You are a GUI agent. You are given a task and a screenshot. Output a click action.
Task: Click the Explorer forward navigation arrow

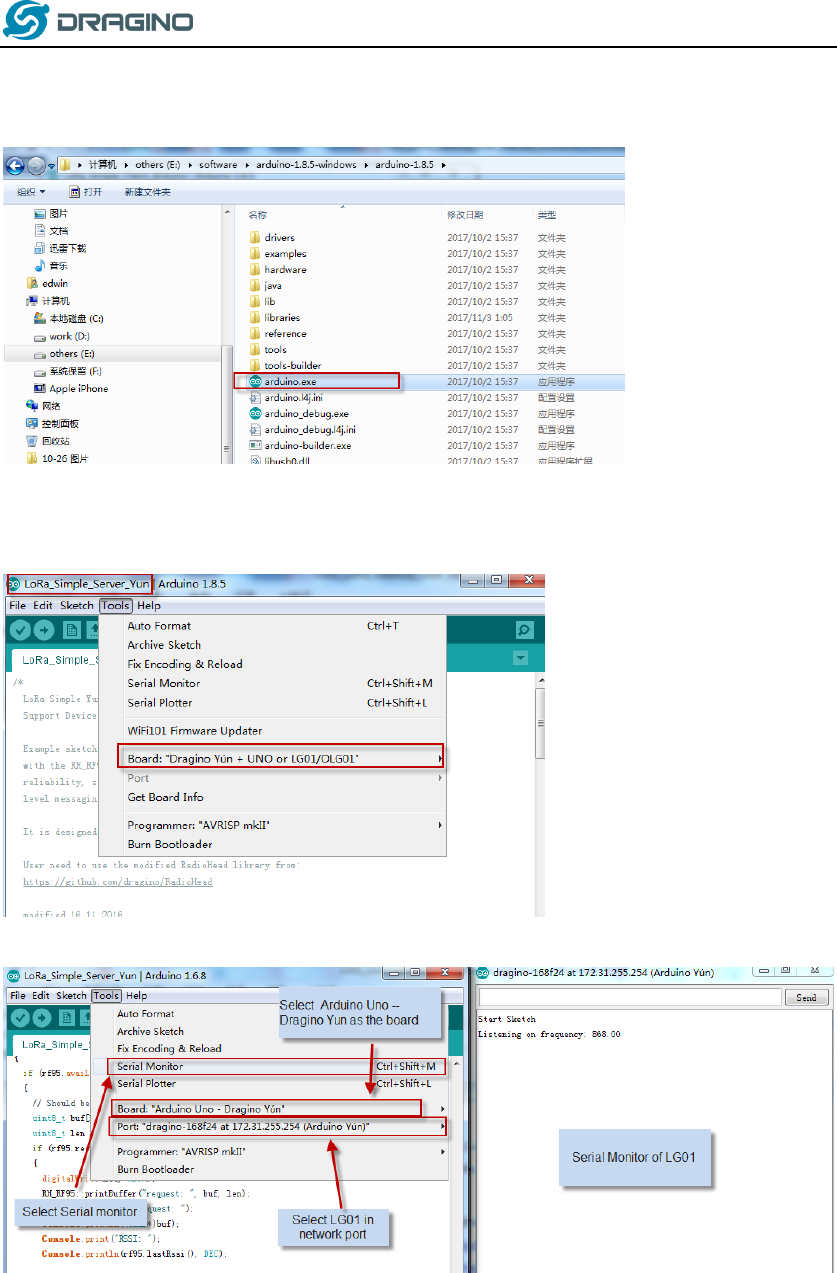tap(38, 165)
